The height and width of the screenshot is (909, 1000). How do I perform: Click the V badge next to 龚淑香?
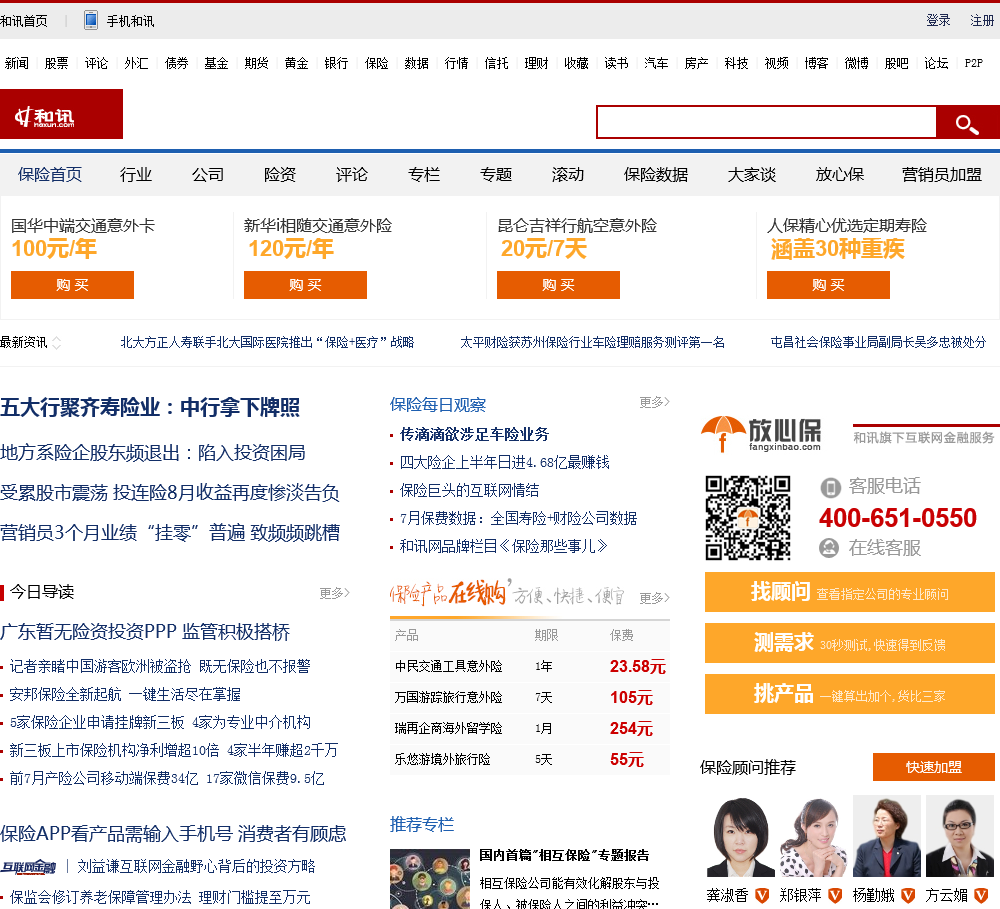[x=761, y=896]
